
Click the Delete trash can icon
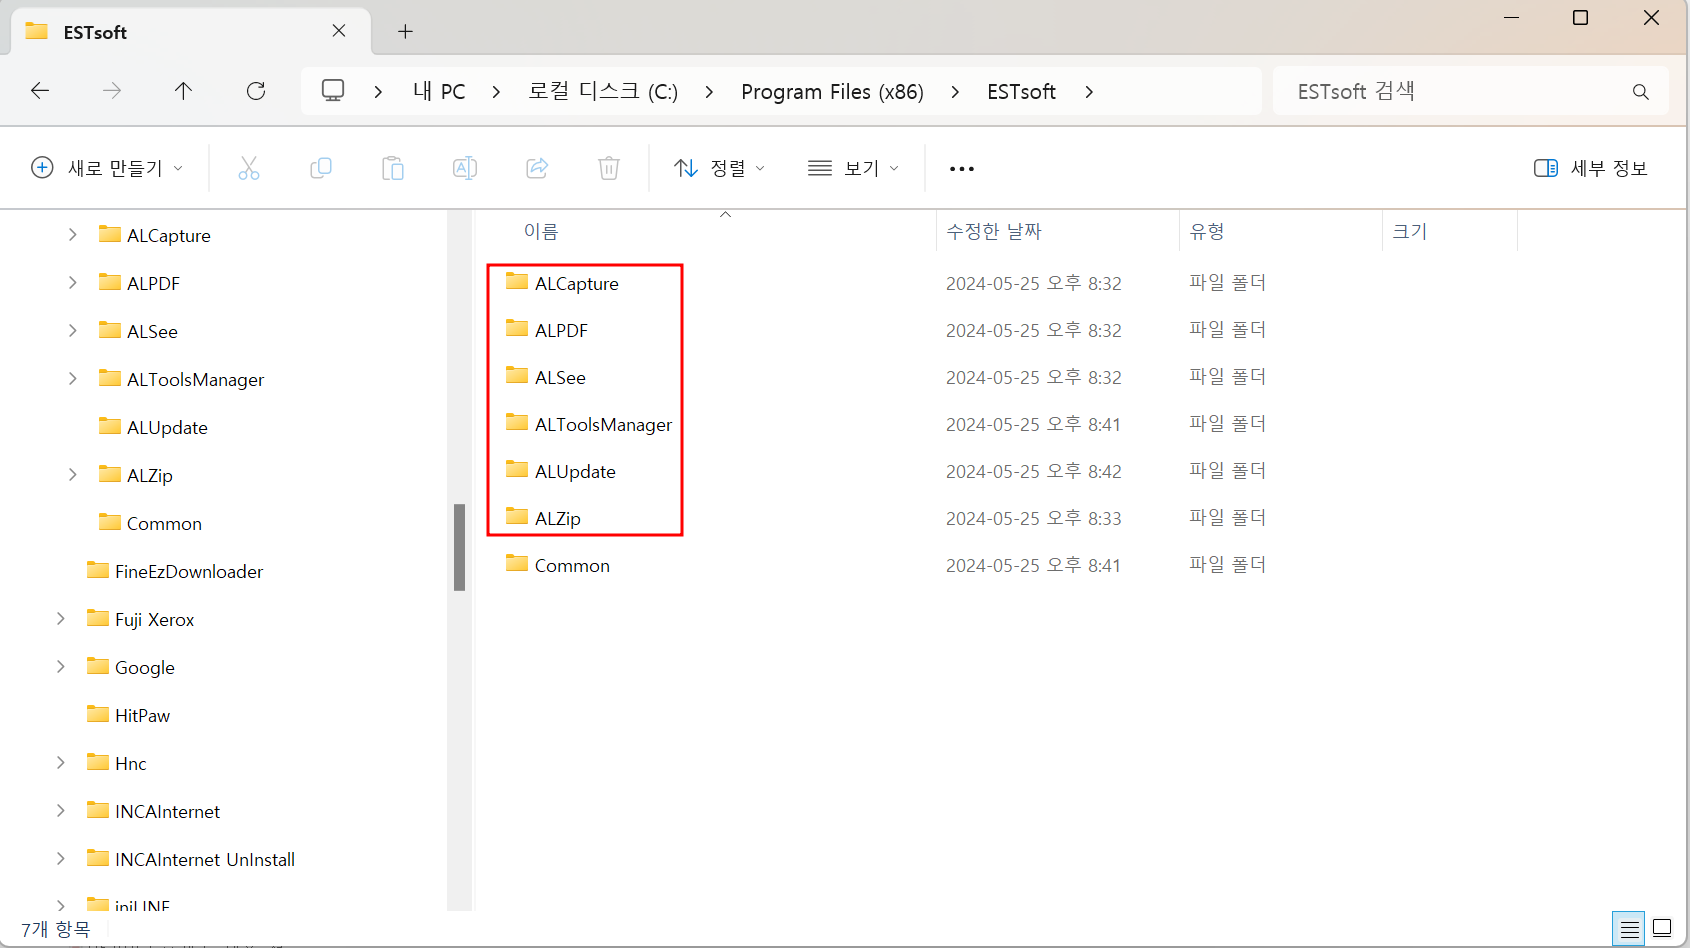[609, 168]
